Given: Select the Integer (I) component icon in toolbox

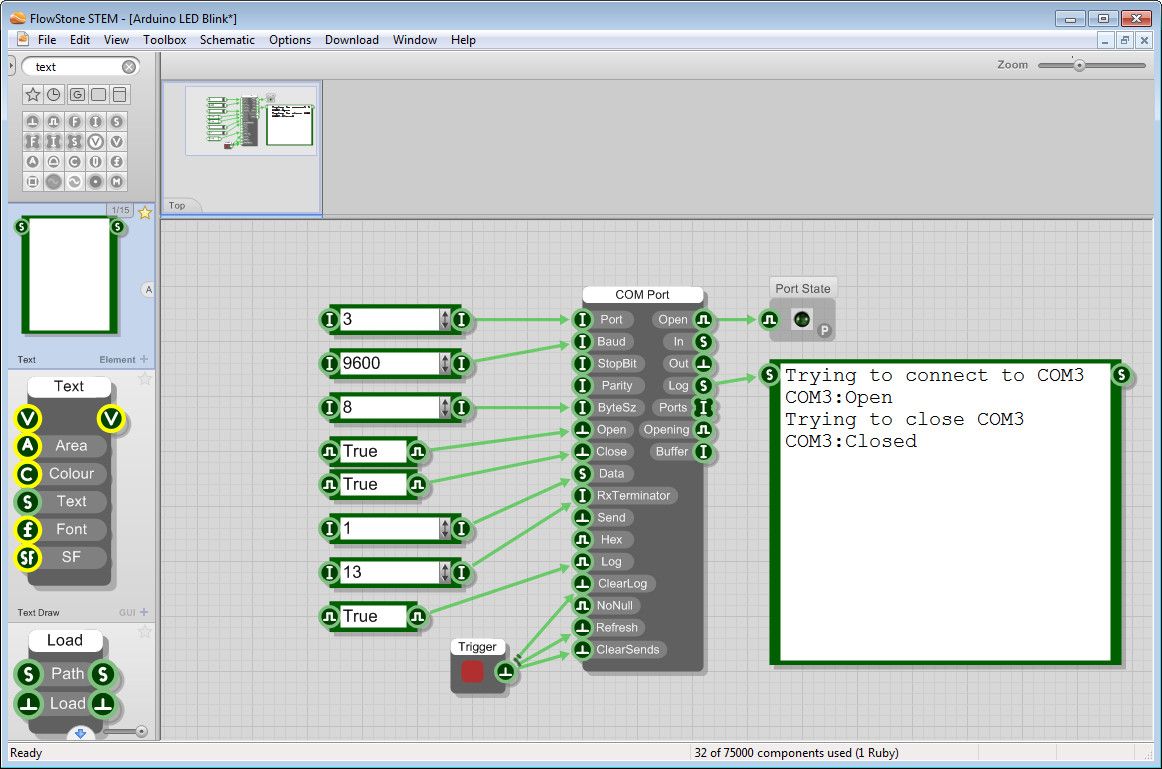Looking at the screenshot, I should point(96,121).
